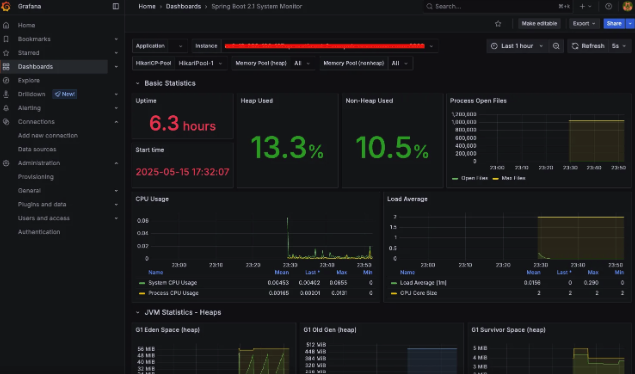Image resolution: width=635 pixels, height=374 pixels.
Task: Click the plus icon in top bar
Action: (582, 6)
